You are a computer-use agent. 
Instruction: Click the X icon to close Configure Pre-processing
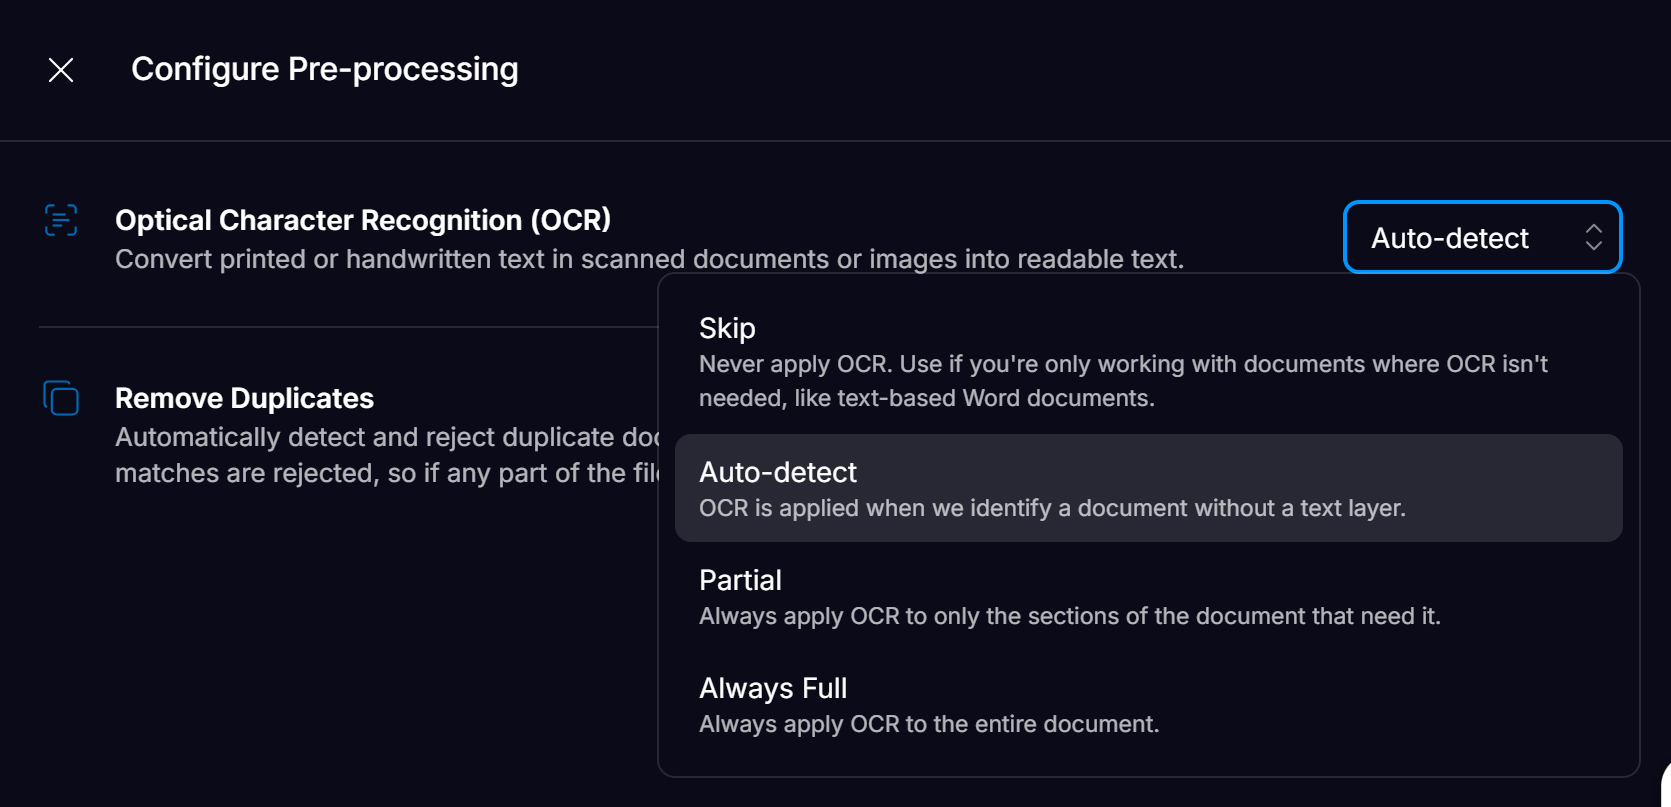[60, 69]
